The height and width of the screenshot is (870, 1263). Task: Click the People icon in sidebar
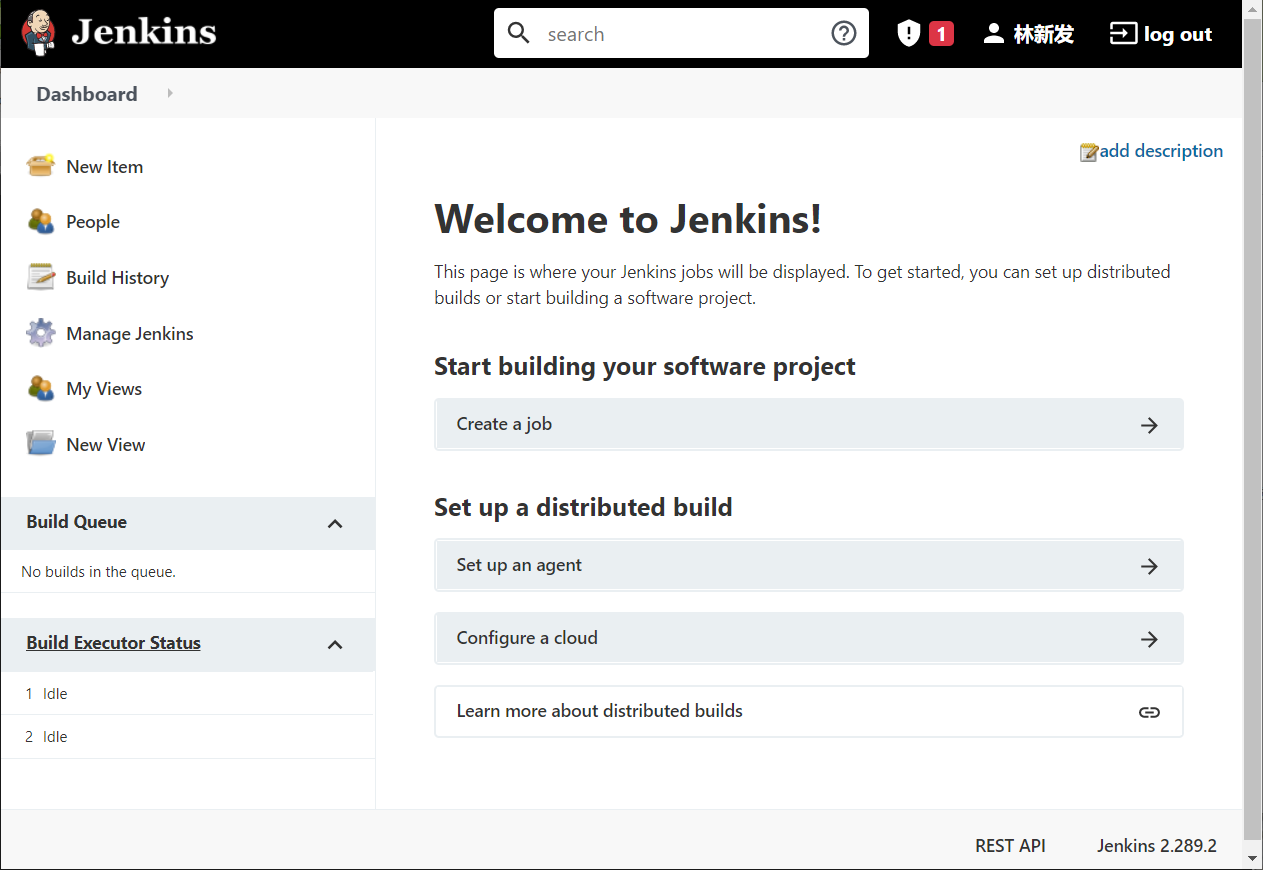pos(40,221)
